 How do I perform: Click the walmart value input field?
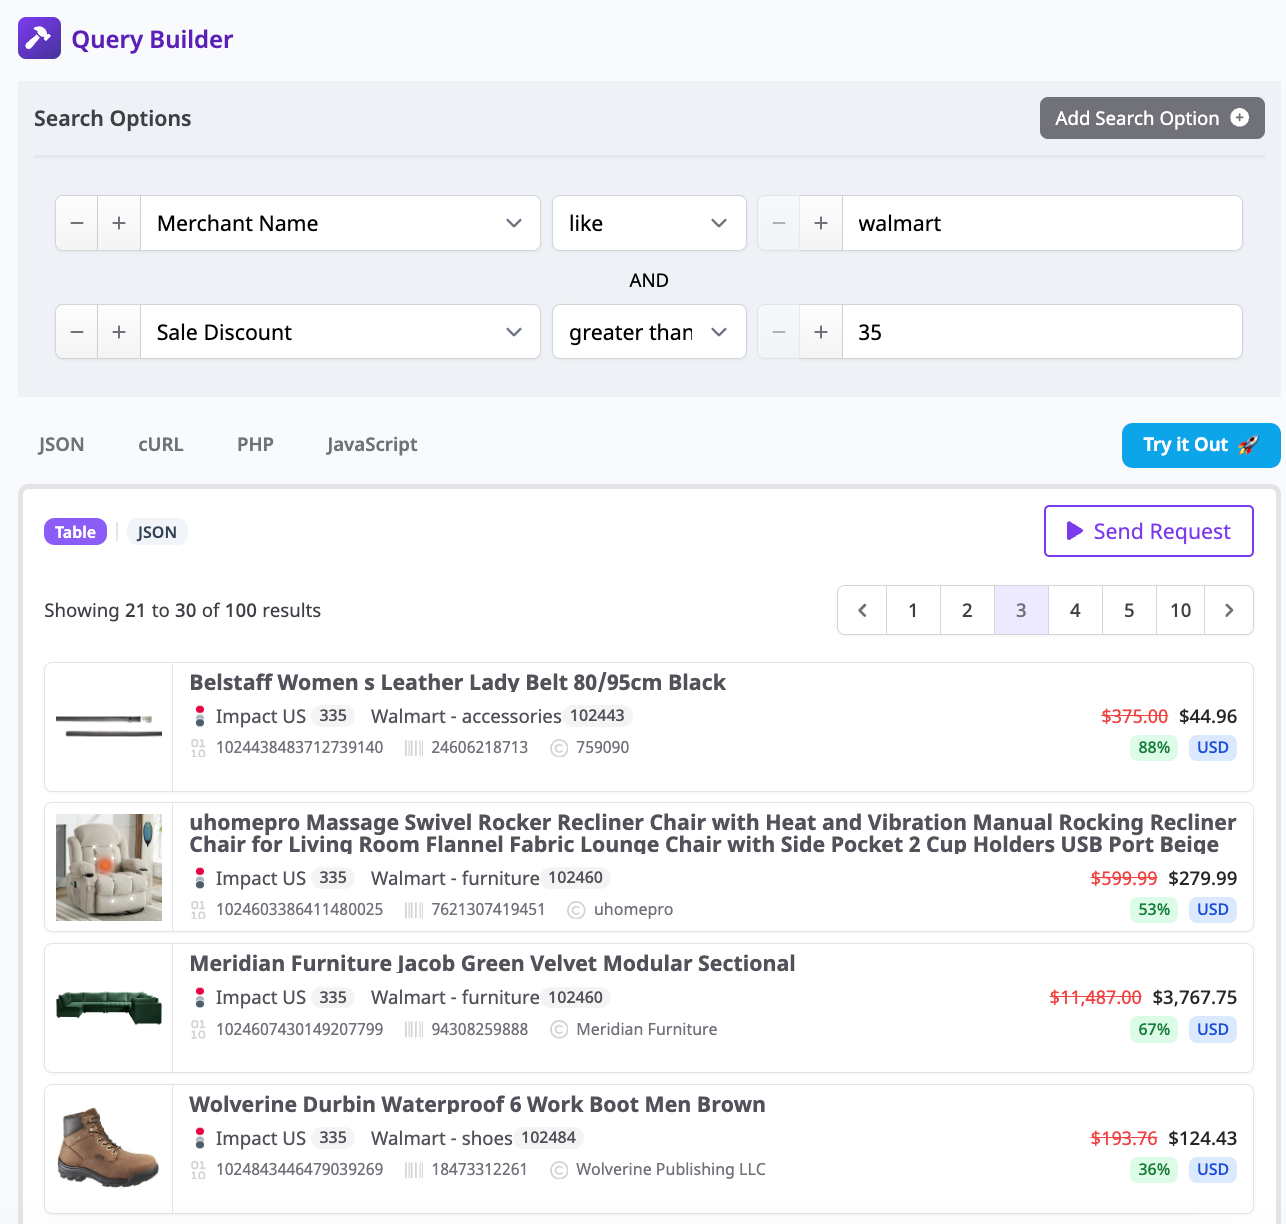coord(1042,223)
